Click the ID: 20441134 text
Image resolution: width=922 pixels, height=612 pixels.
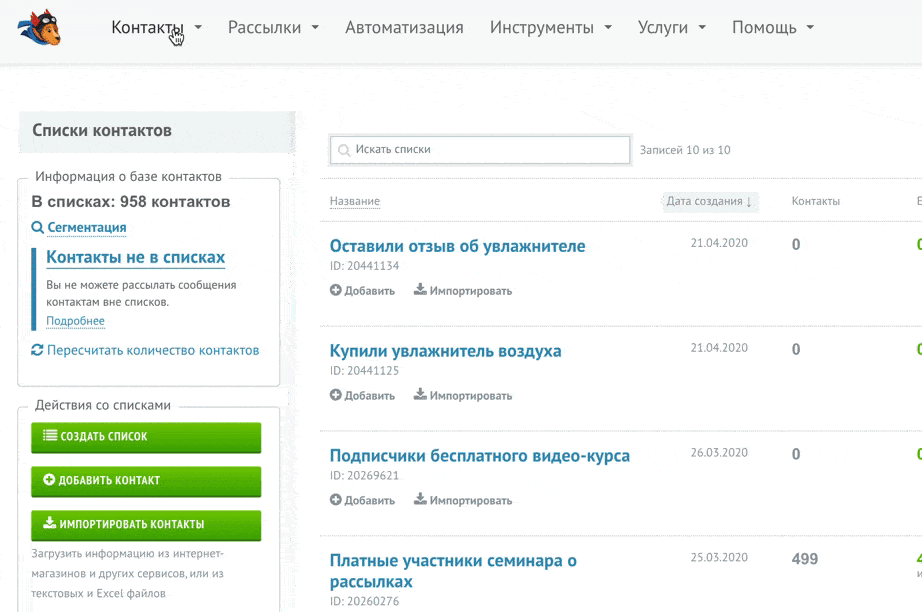pyautogui.click(x=364, y=266)
